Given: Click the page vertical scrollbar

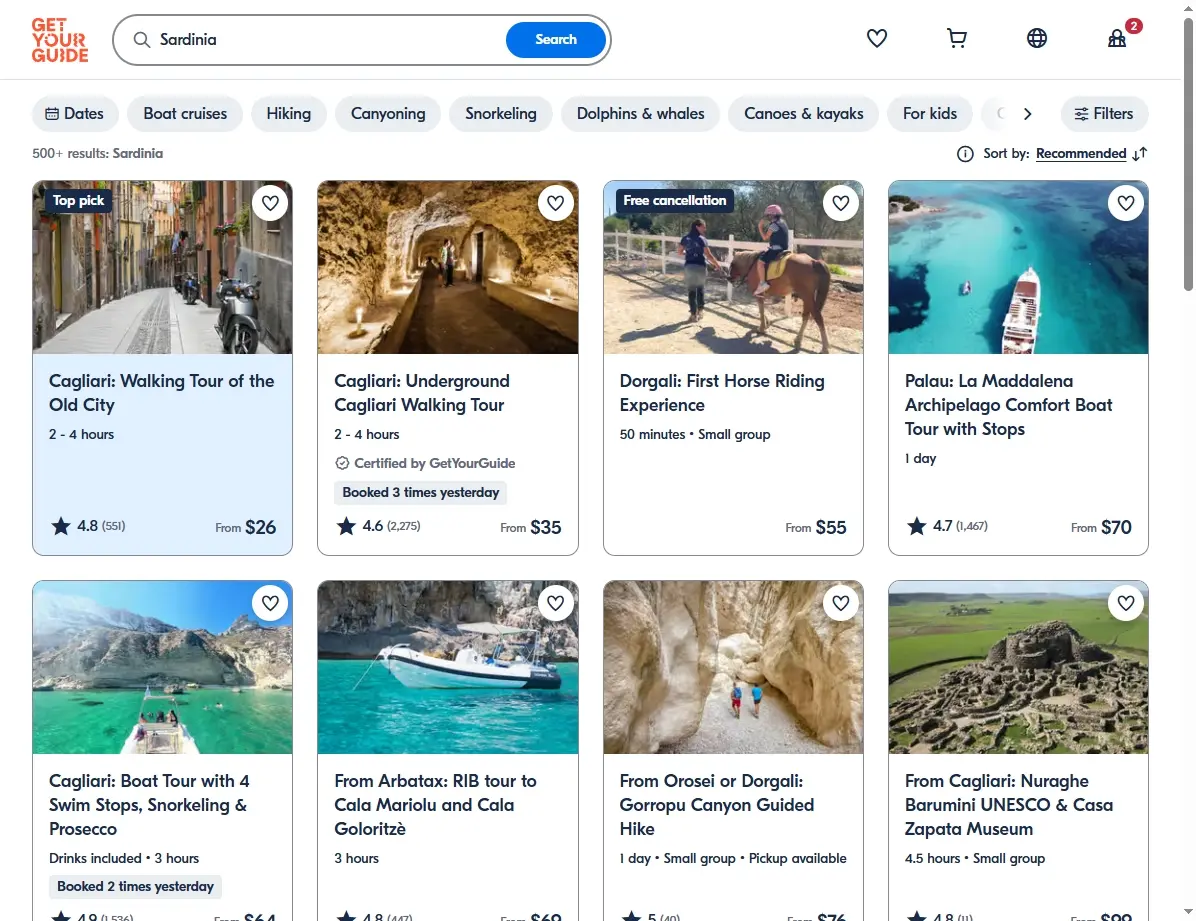Looking at the screenshot, I should coord(1188,153).
